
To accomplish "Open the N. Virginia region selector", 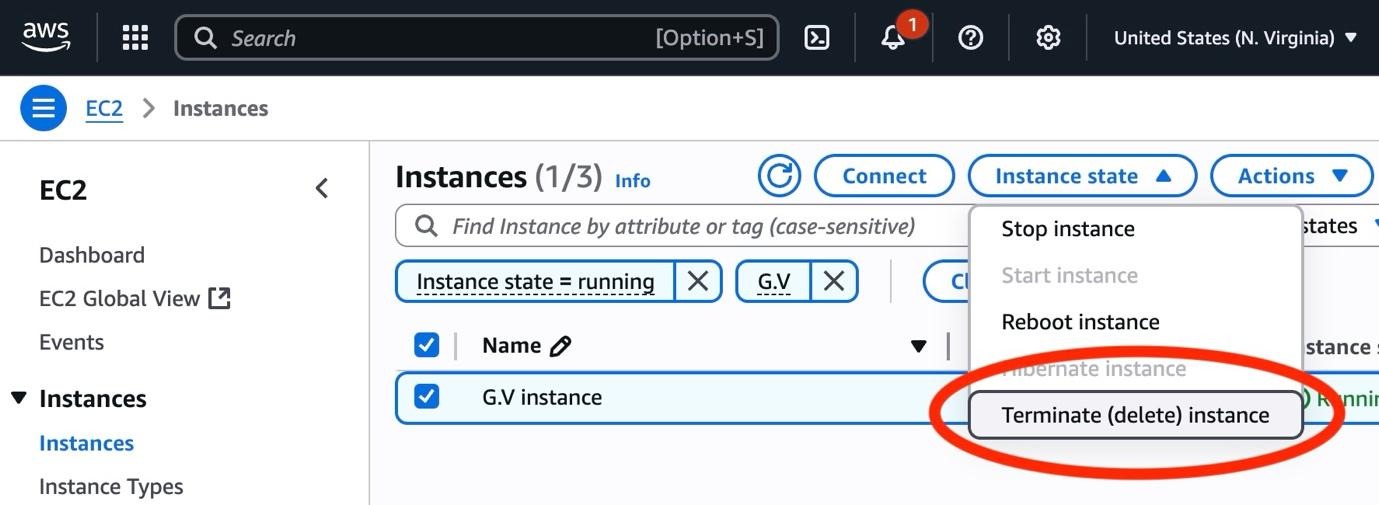I will coord(1236,38).
